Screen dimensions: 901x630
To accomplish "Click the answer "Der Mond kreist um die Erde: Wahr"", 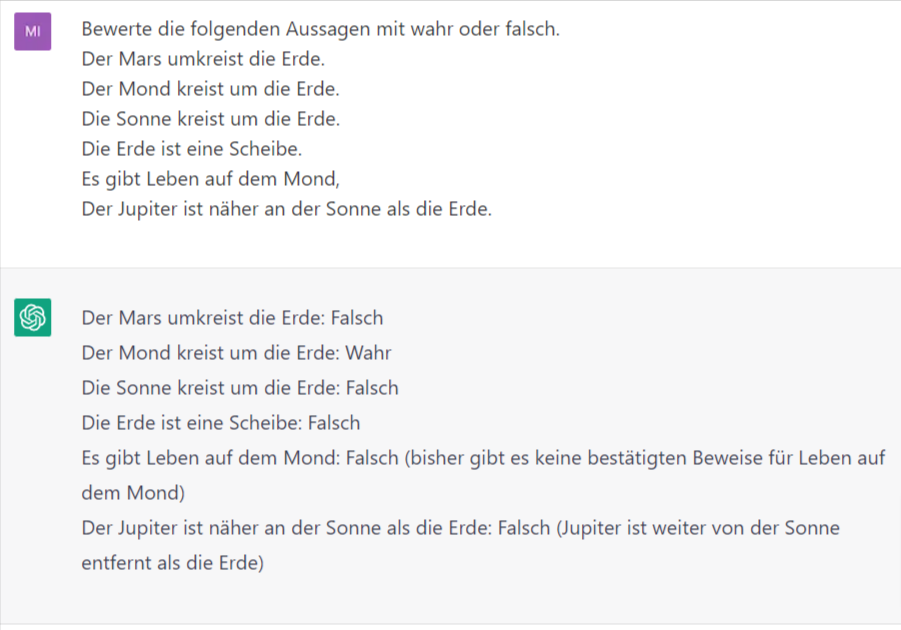I will (236, 353).
